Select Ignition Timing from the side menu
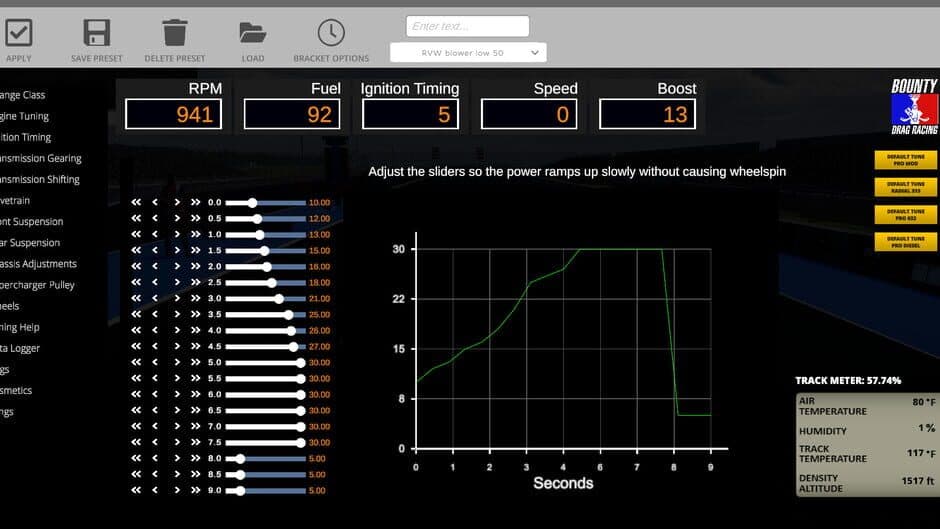940x529 pixels. [26, 137]
